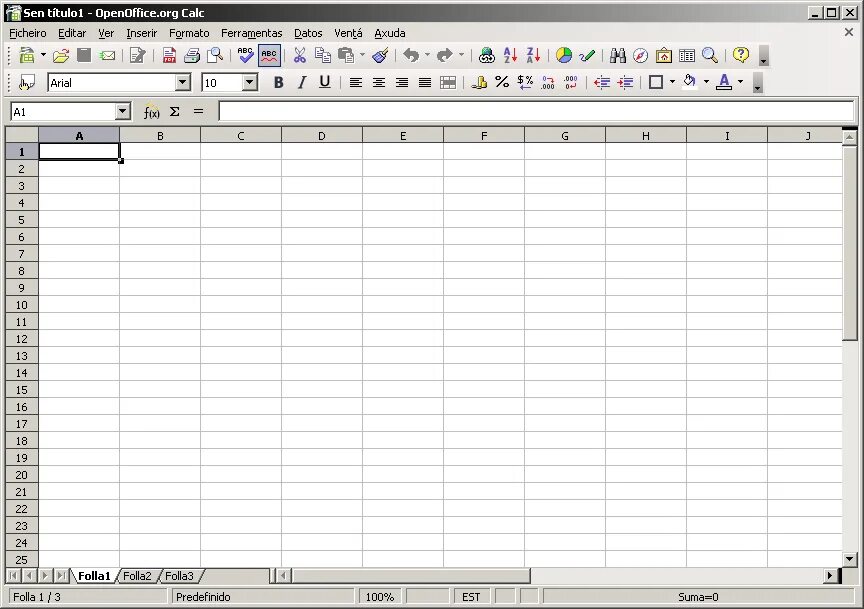Click the Paste clipboard icon
The height and width of the screenshot is (609, 864).
click(345, 55)
